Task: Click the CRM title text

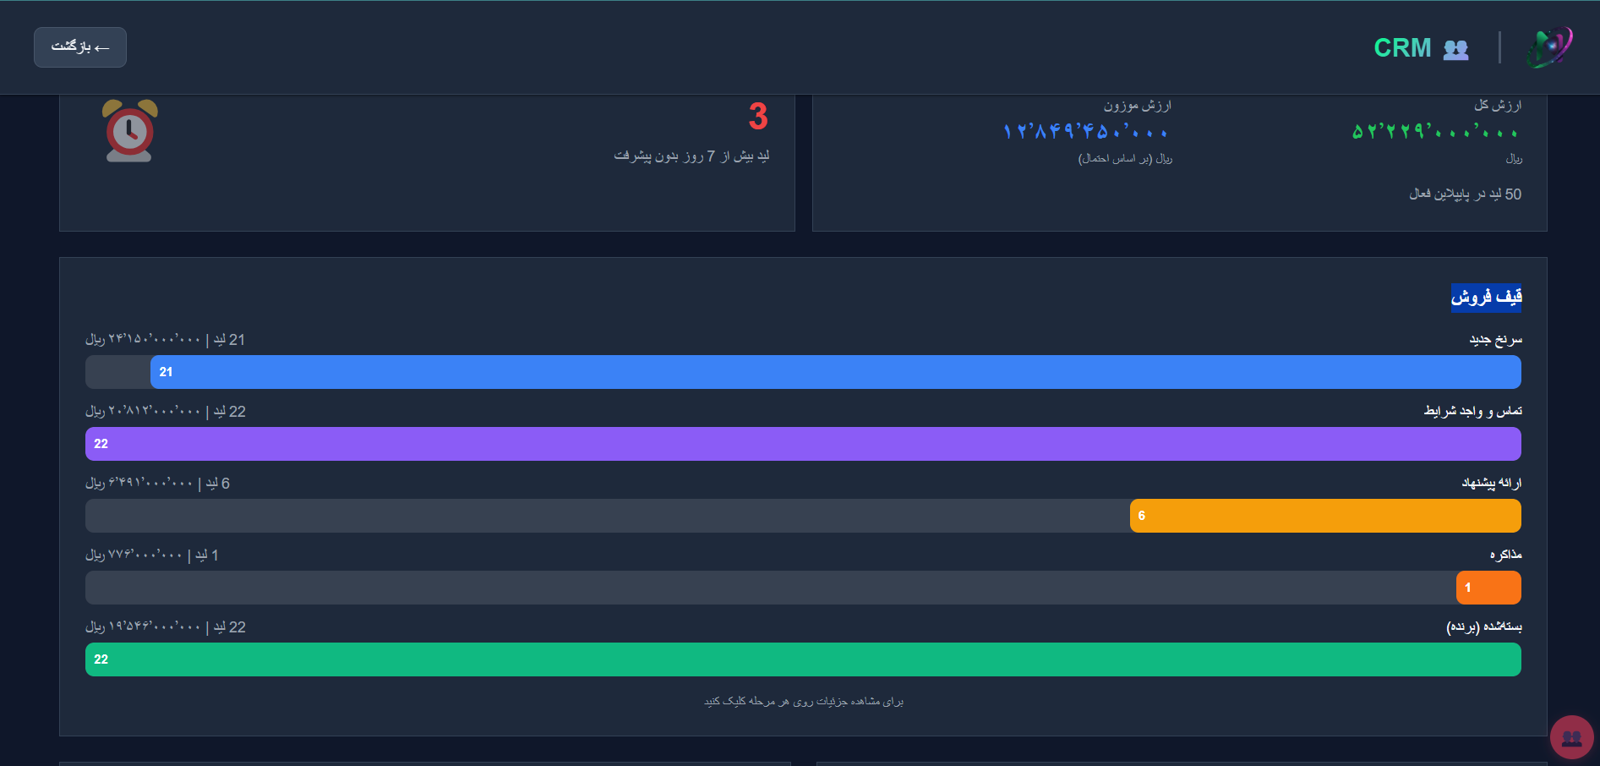Action: pyautogui.click(x=1402, y=48)
